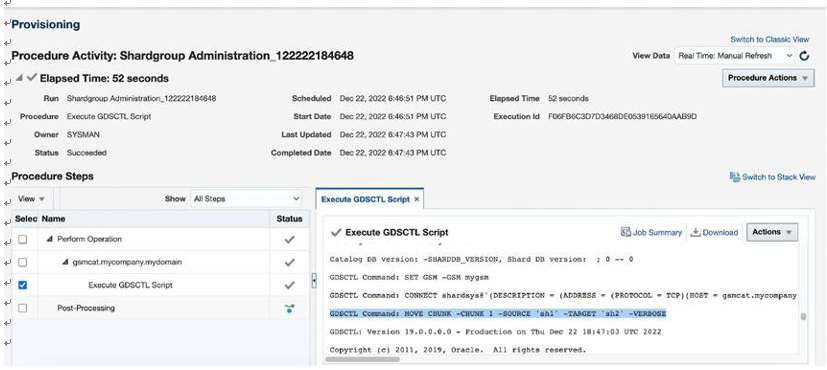Click the Copyright Oracle output line

[x=457, y=350]
